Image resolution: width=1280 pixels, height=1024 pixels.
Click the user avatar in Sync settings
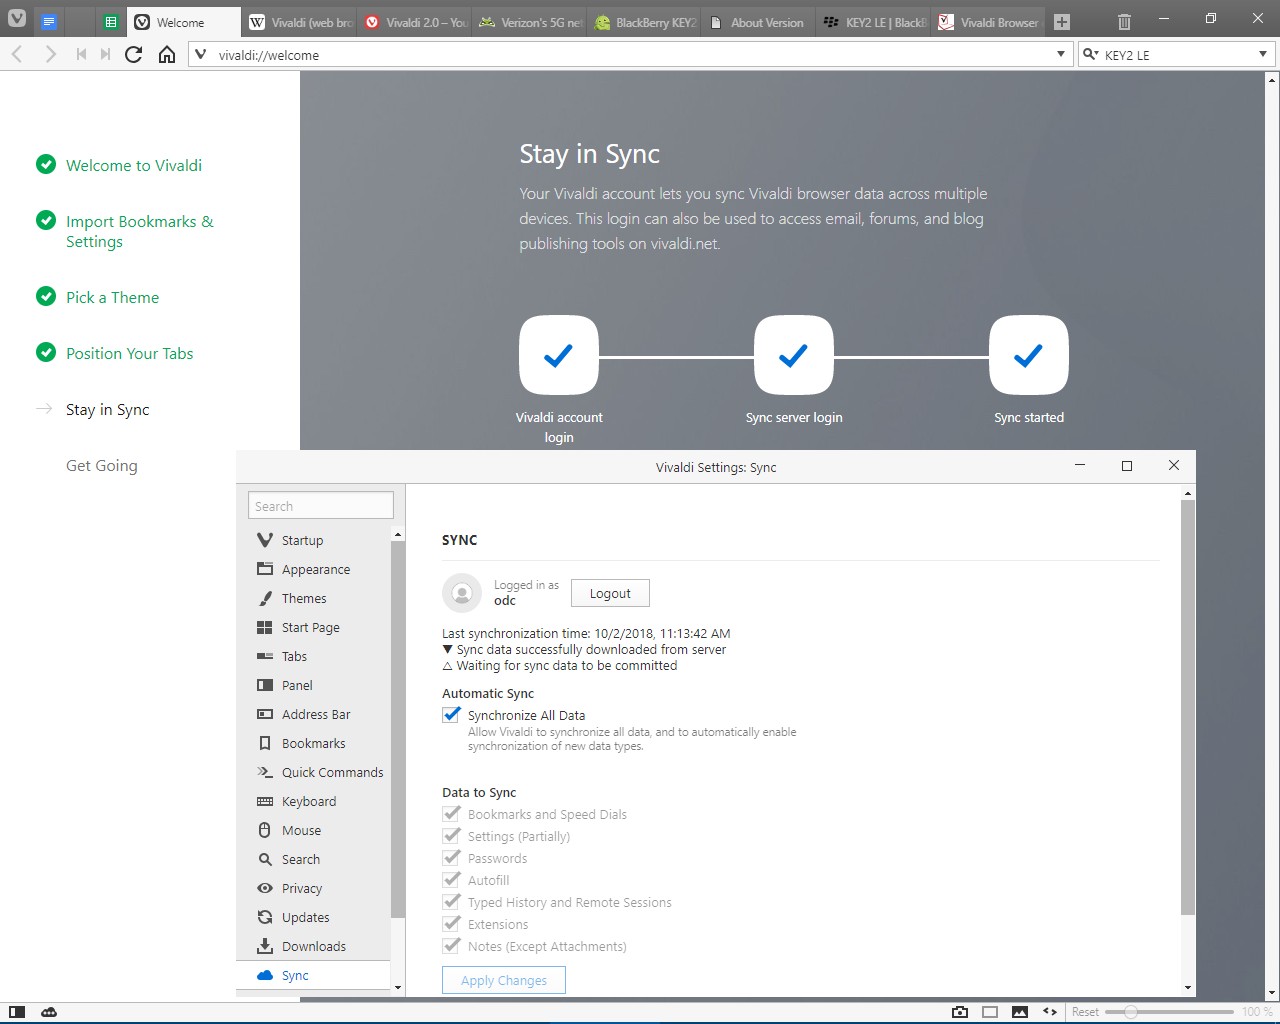461,593
